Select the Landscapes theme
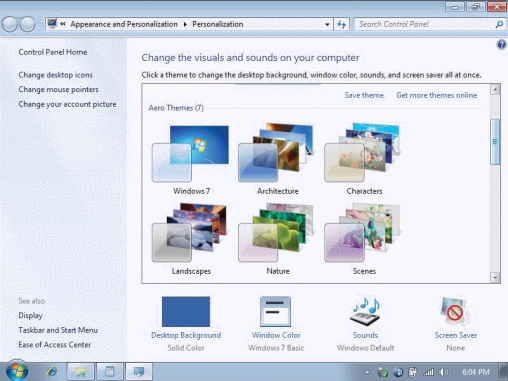 [191, 239]
